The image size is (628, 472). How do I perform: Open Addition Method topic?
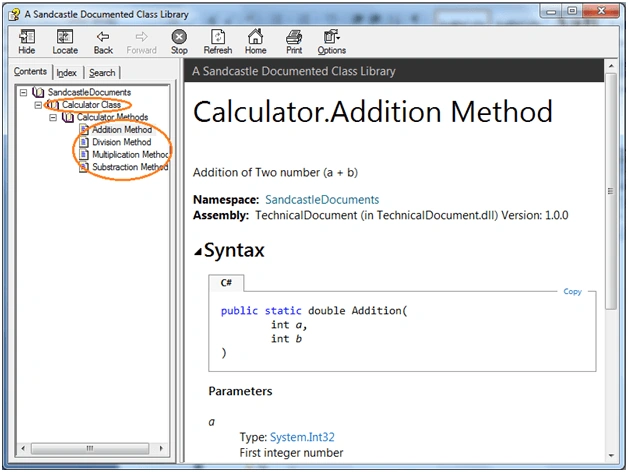122,129
